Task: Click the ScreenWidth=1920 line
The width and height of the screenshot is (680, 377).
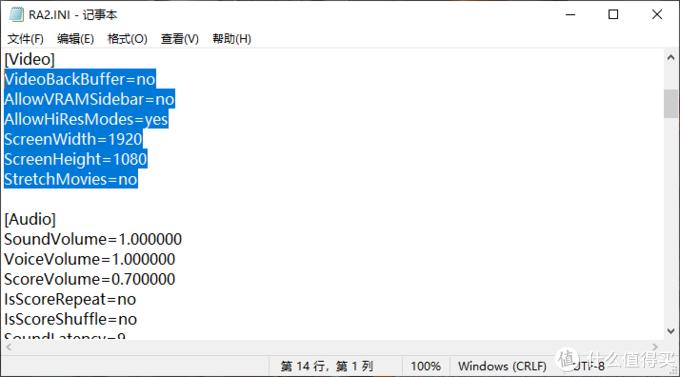Action: point(73,139)
